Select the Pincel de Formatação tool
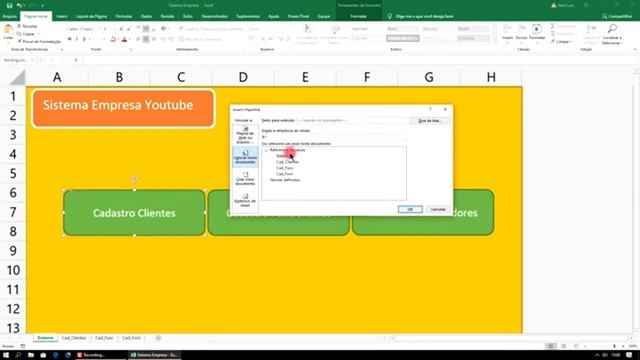 point(39,41)
